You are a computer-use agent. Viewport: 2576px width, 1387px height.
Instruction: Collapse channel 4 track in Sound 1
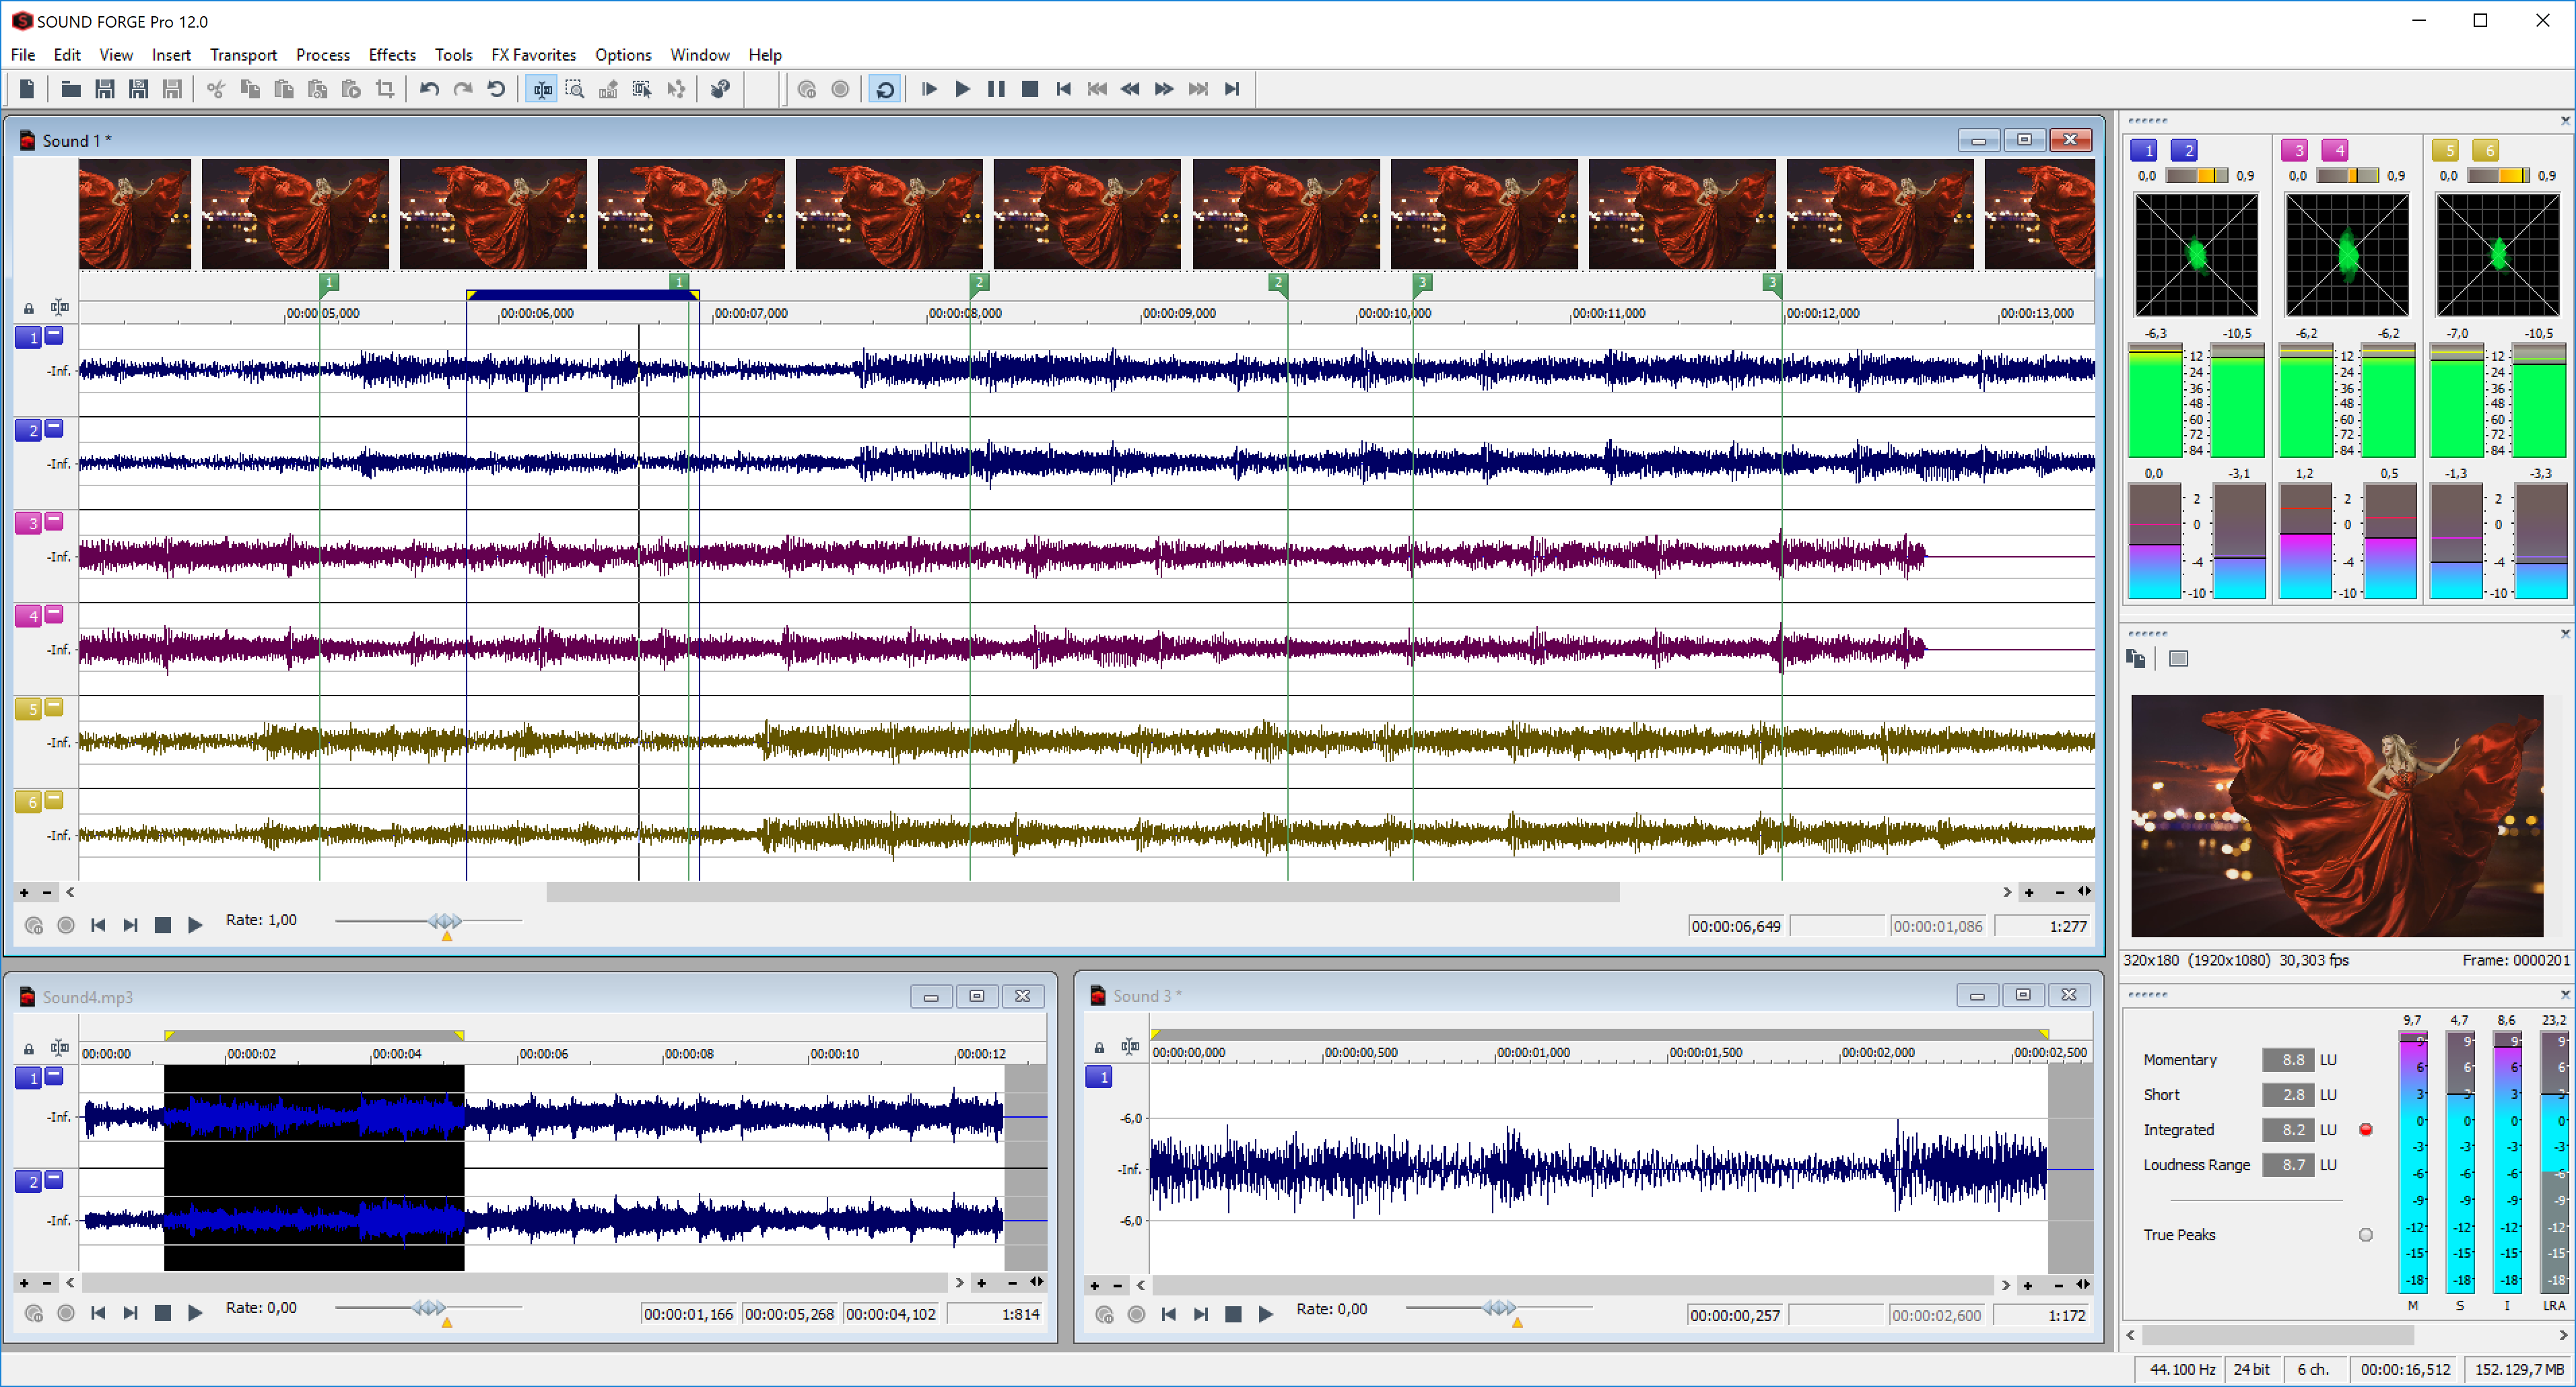[x=55, y=613]
